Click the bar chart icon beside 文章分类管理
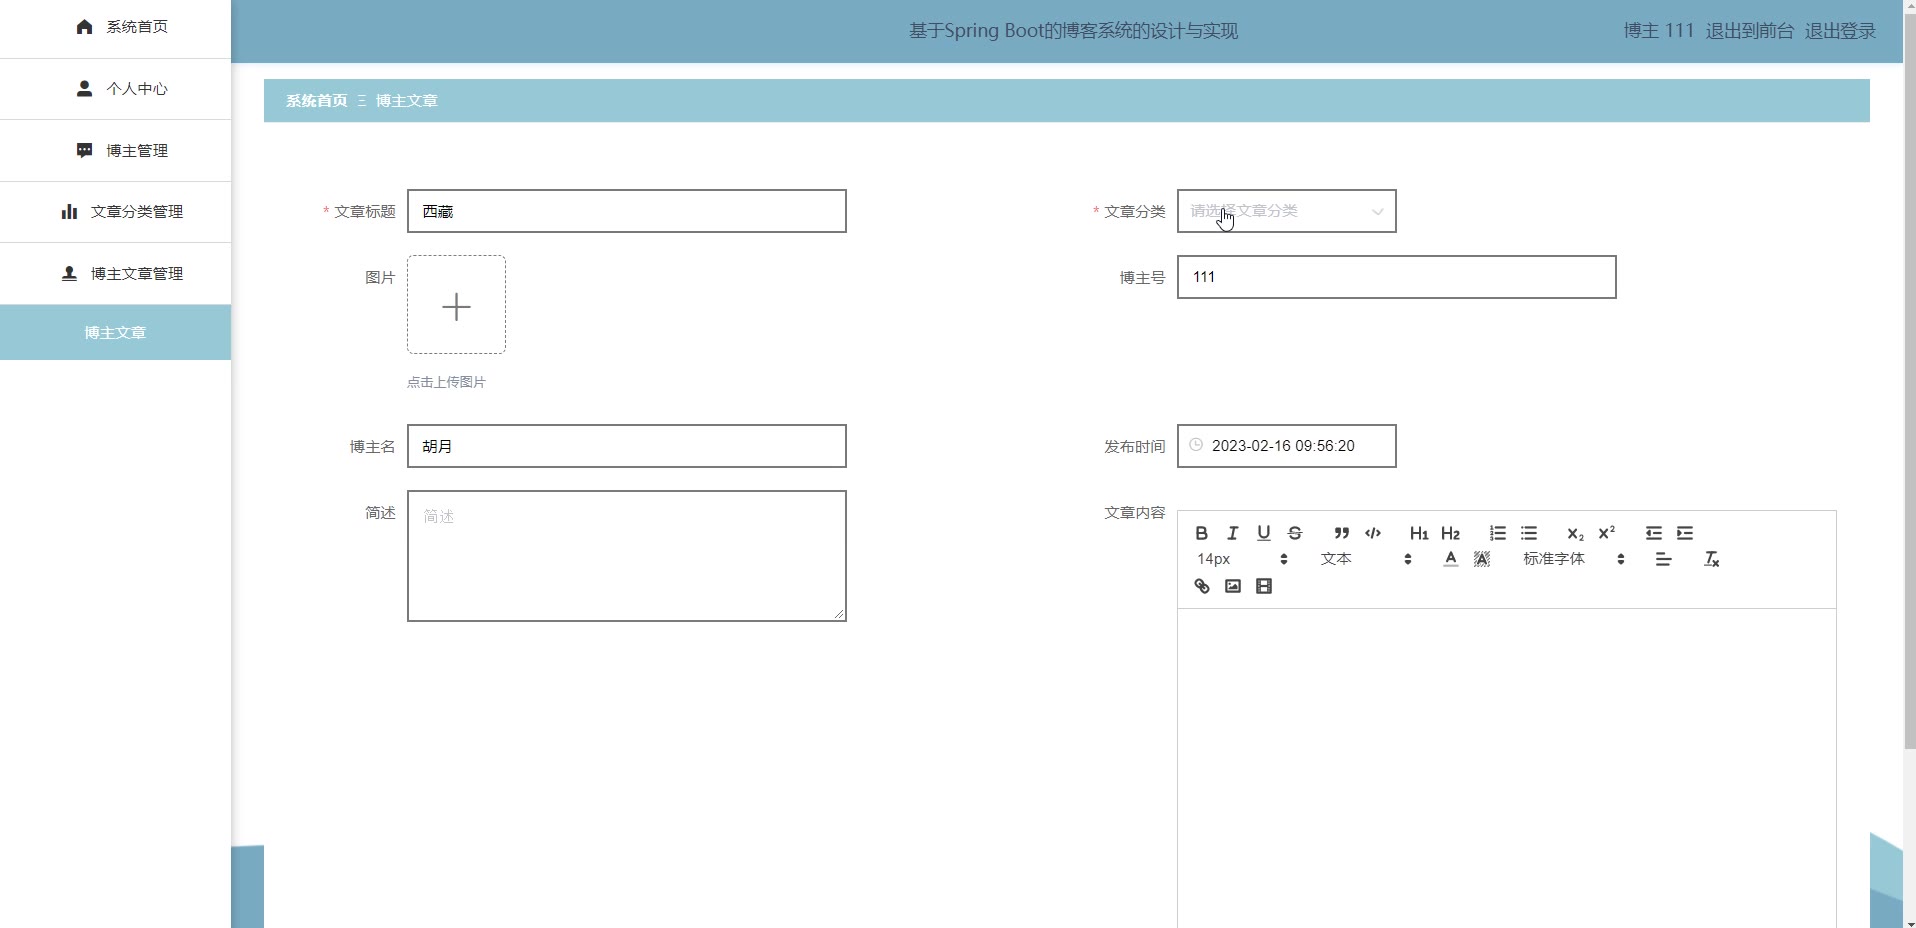The width and height of the screenshot is (1916, 928). click(69, 212)
